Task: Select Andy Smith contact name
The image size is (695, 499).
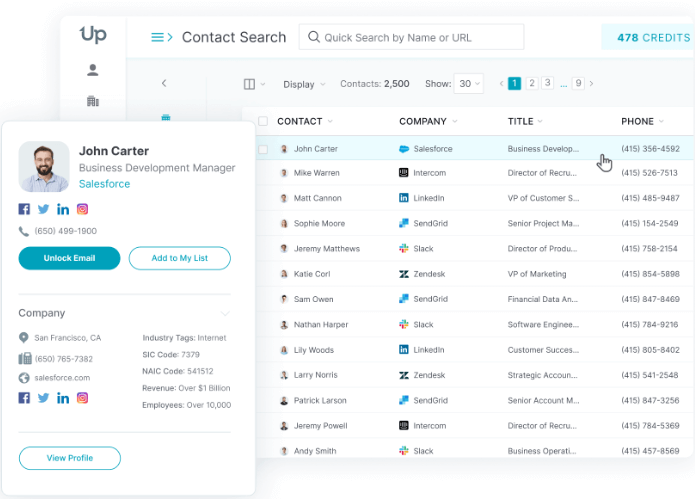Action: [315, 451]
